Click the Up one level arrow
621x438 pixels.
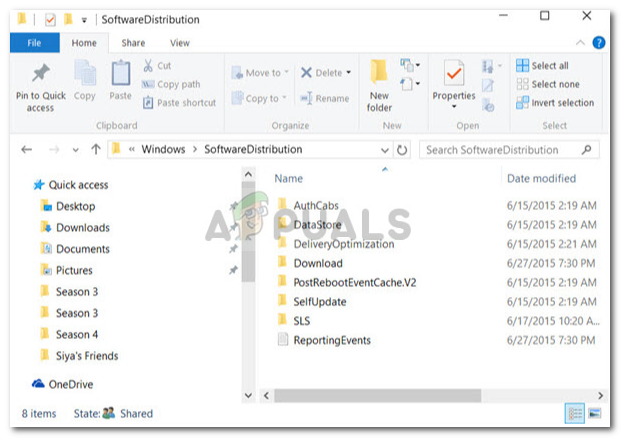[x=96, y=149]
